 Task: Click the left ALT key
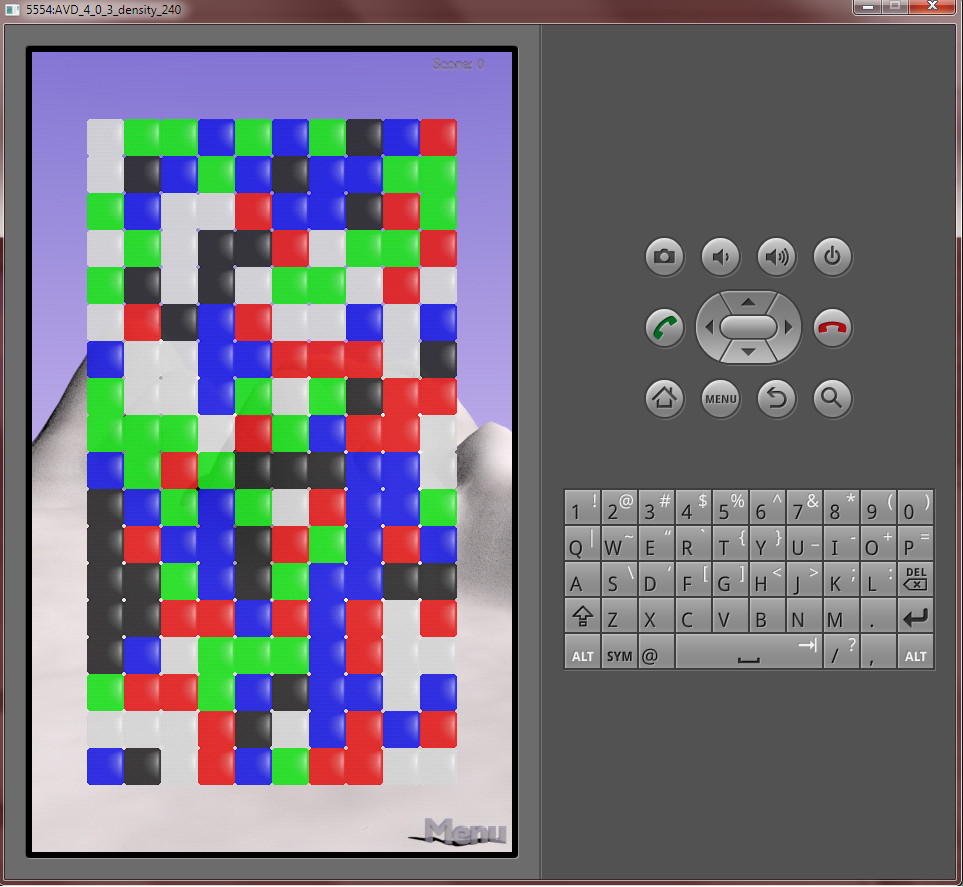point(582,652)
